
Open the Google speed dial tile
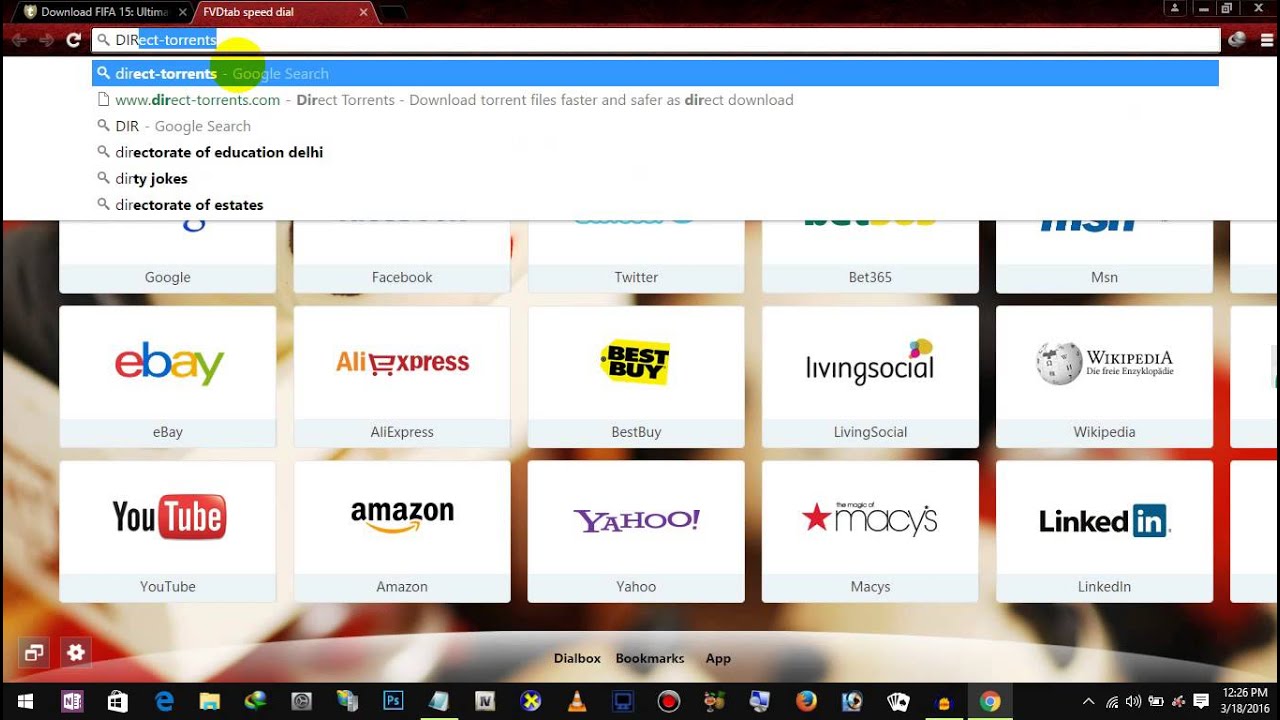[x=168, y=256]
